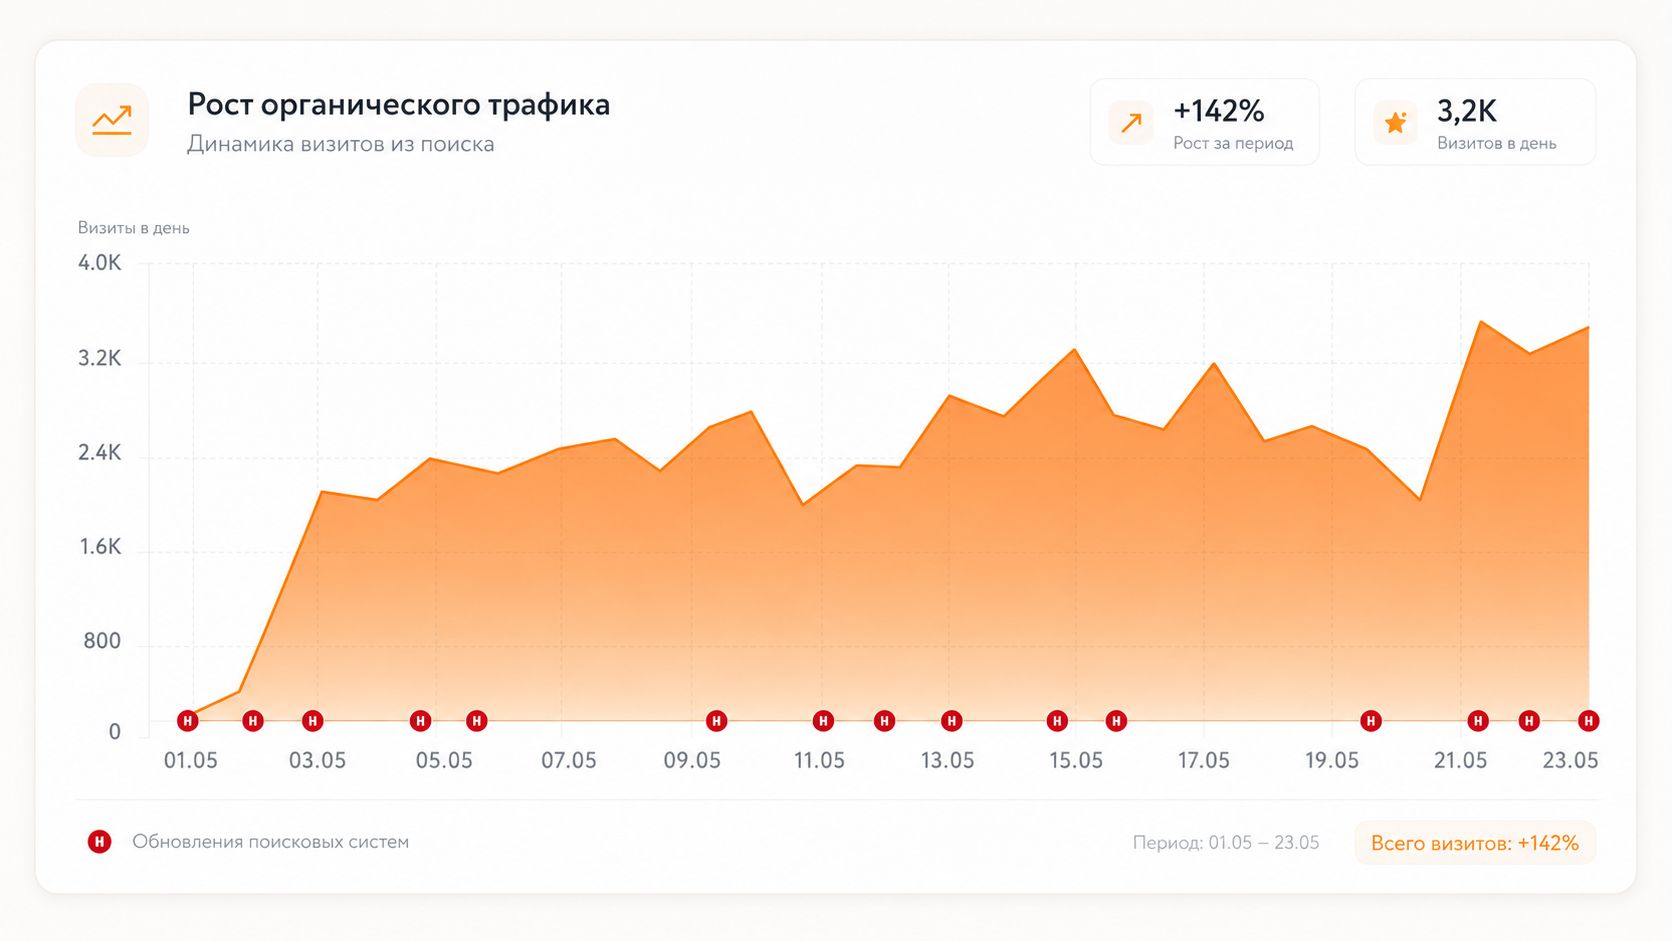This screenshot has height=941, width=1672.
Task: Click the orange arrow icon in the +142% card
Action: (x=1131, y=123)
